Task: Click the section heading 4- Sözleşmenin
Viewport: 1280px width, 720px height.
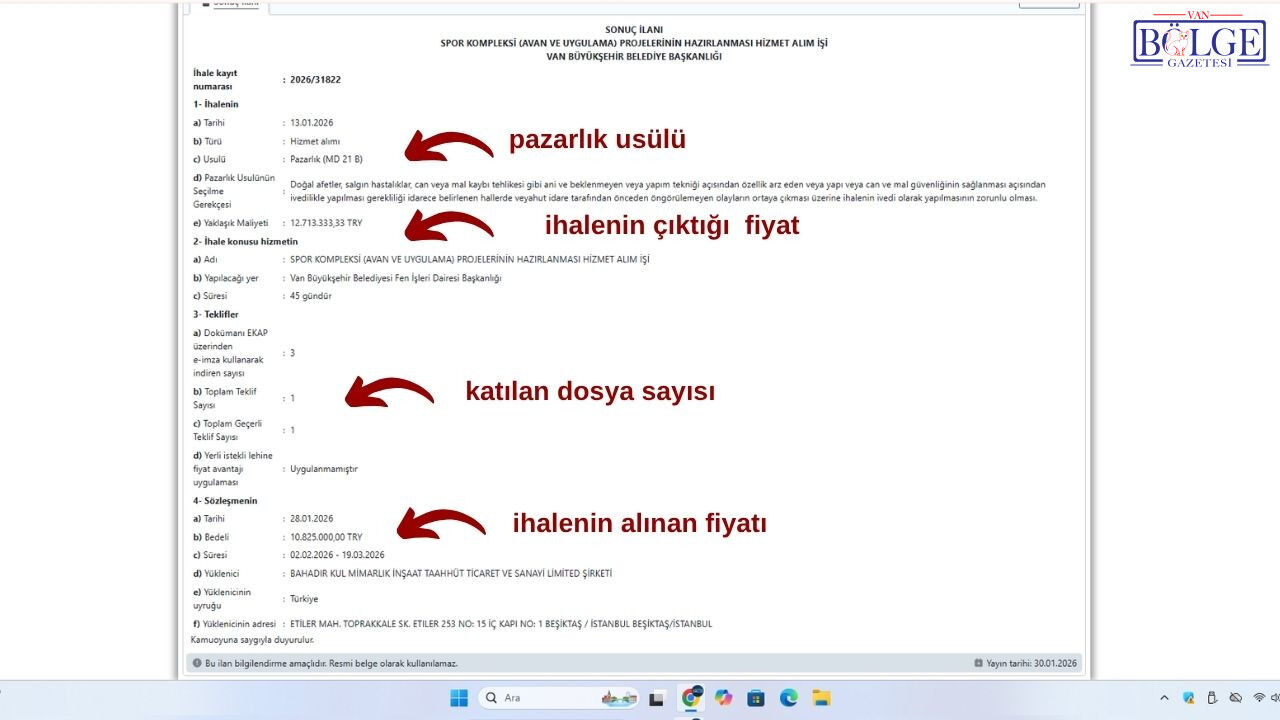Action: coord(225,500)
